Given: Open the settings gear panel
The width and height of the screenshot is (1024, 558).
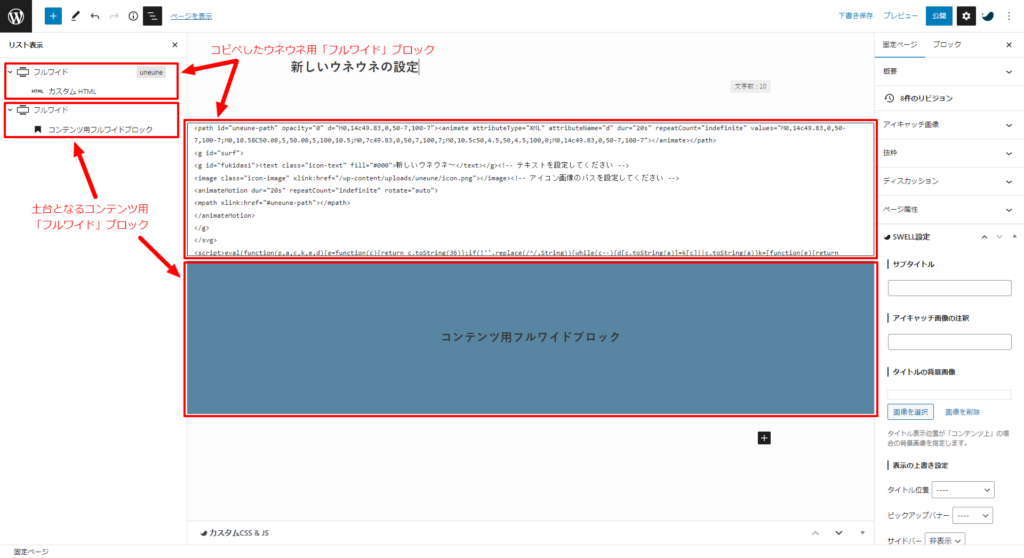Looking at the screenshot, I should pos(966,16).
